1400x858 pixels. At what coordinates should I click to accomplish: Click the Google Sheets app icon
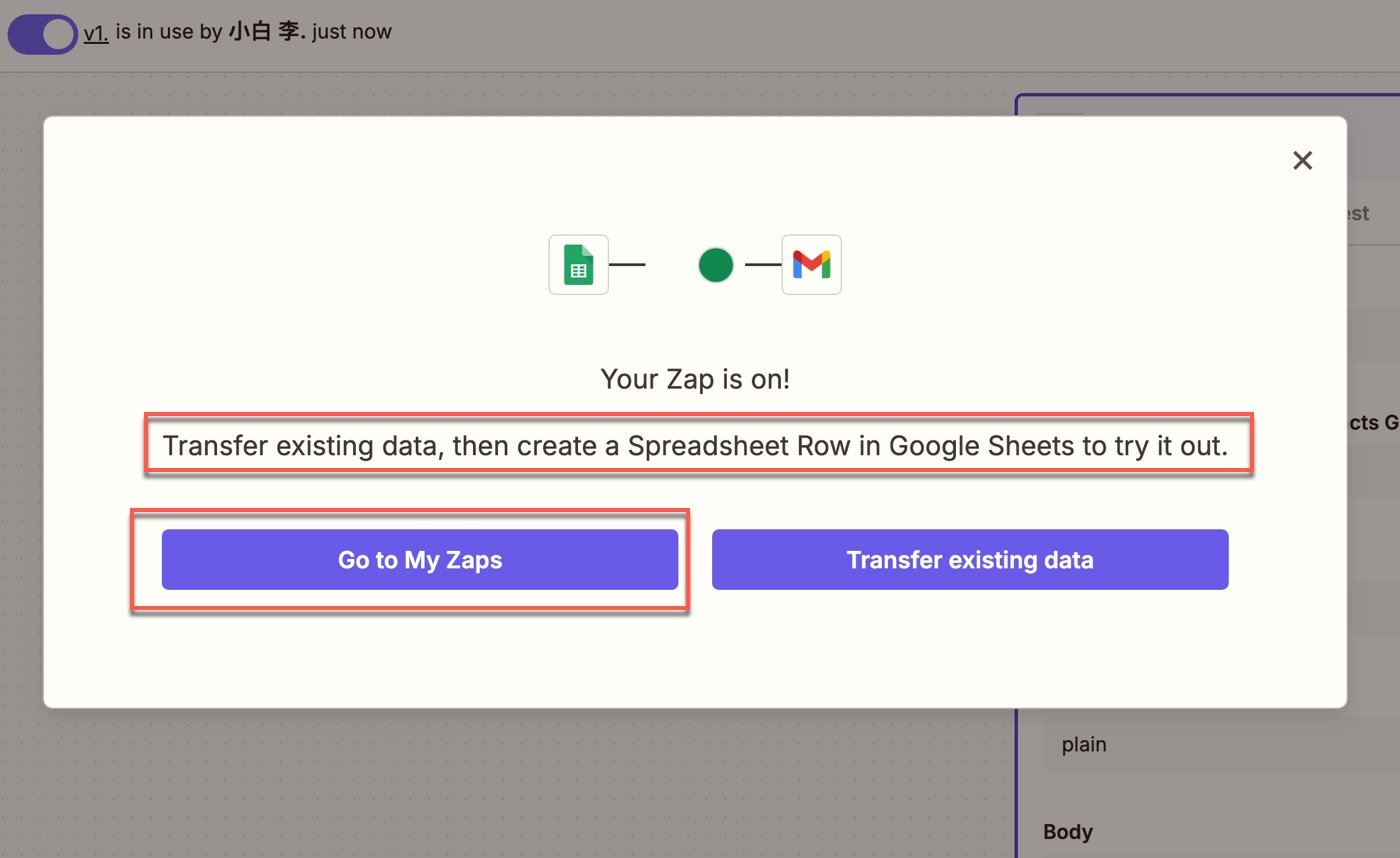pos(578,265)
